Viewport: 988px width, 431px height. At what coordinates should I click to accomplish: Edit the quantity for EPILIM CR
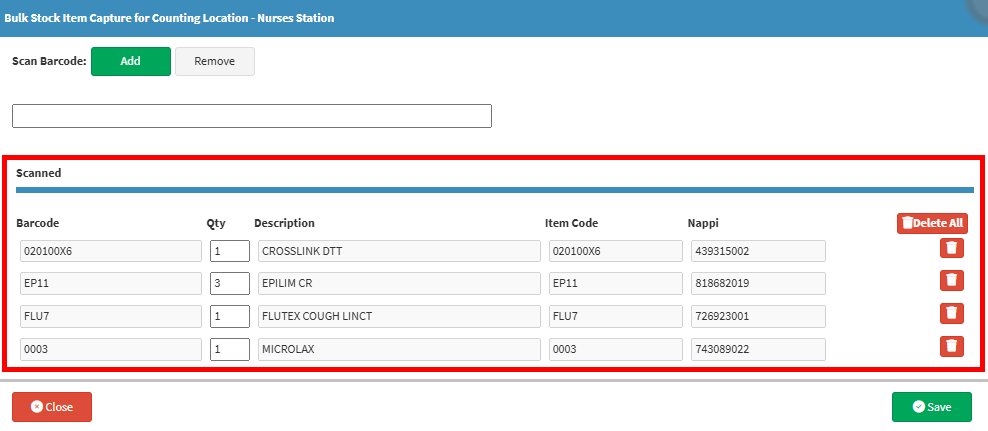pyautogui.click(x=230, y=284)
